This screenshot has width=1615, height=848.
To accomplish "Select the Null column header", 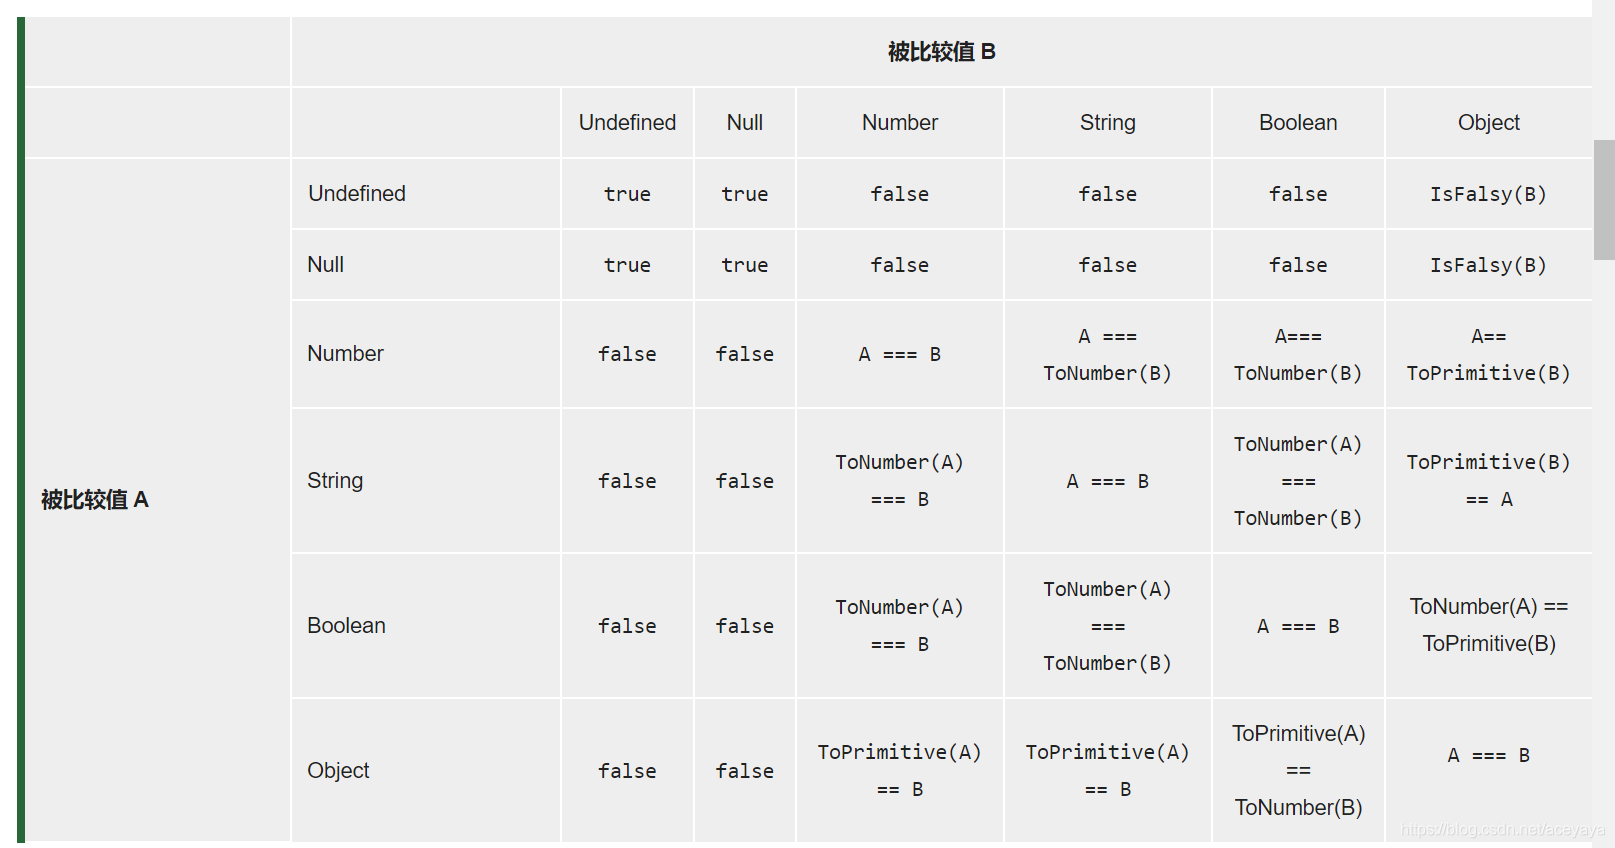I will [745, 123].
